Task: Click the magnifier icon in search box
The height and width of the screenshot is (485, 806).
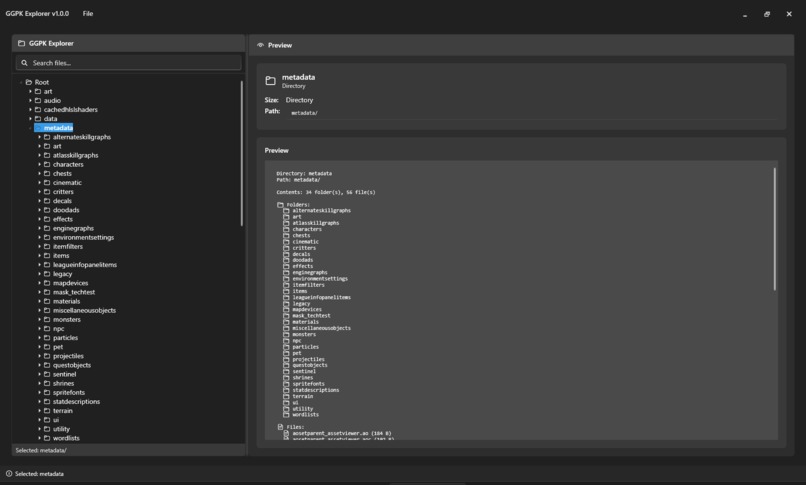Action: (x=24, y=63)
